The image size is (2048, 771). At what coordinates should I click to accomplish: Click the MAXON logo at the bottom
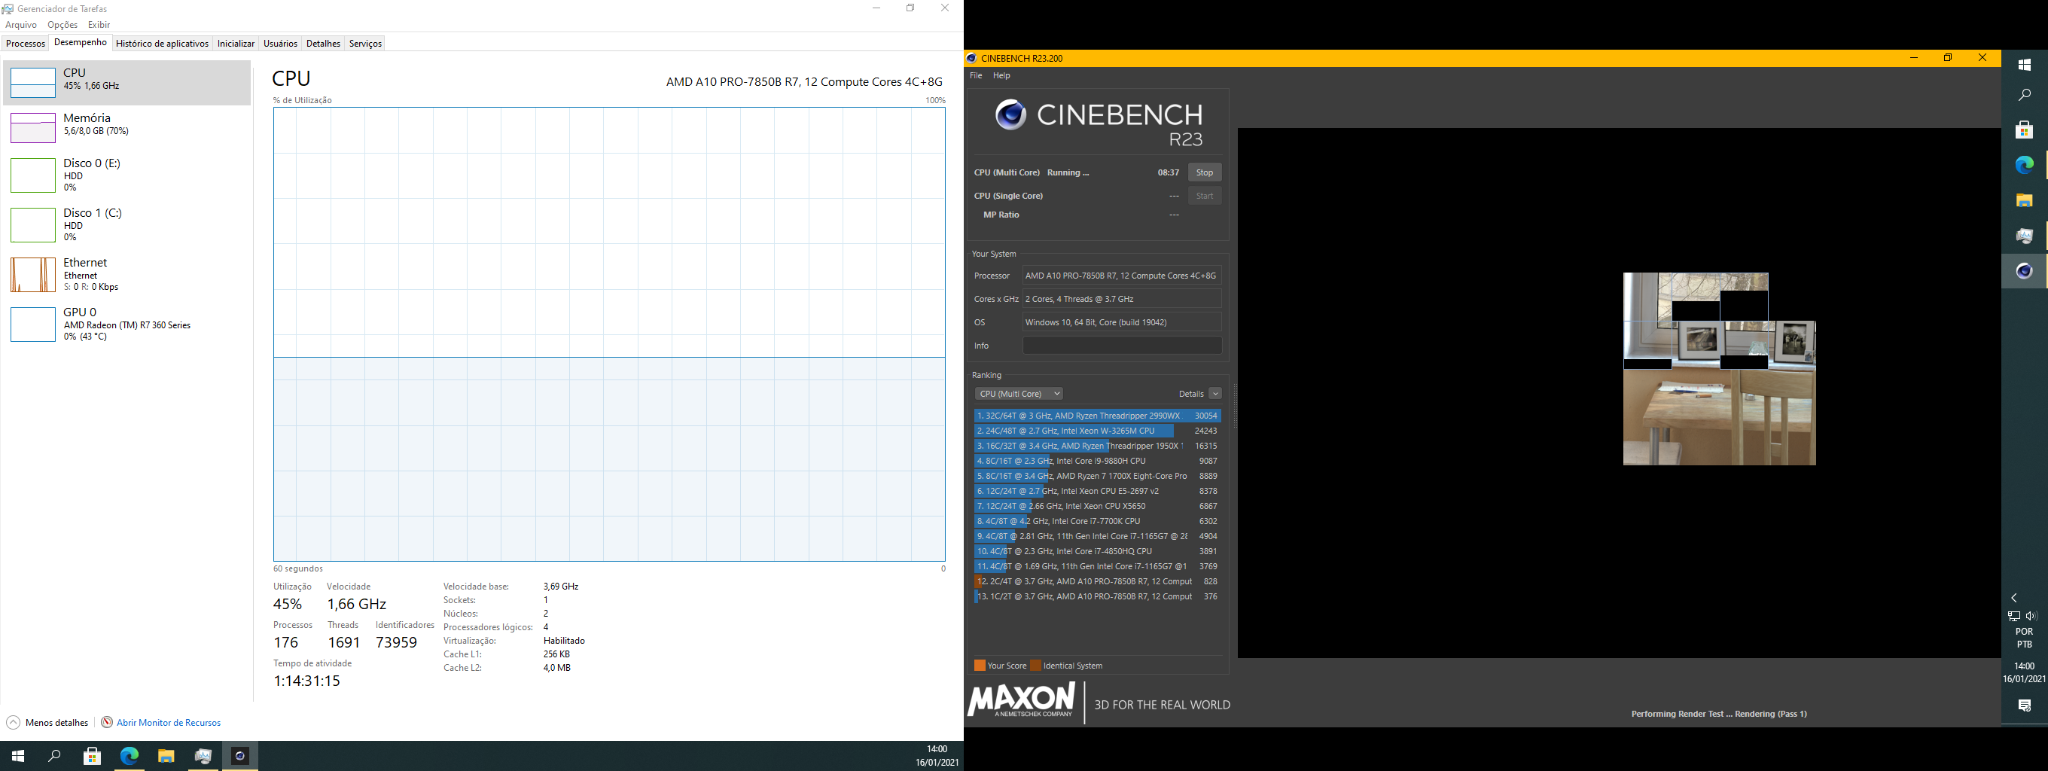1021,700
